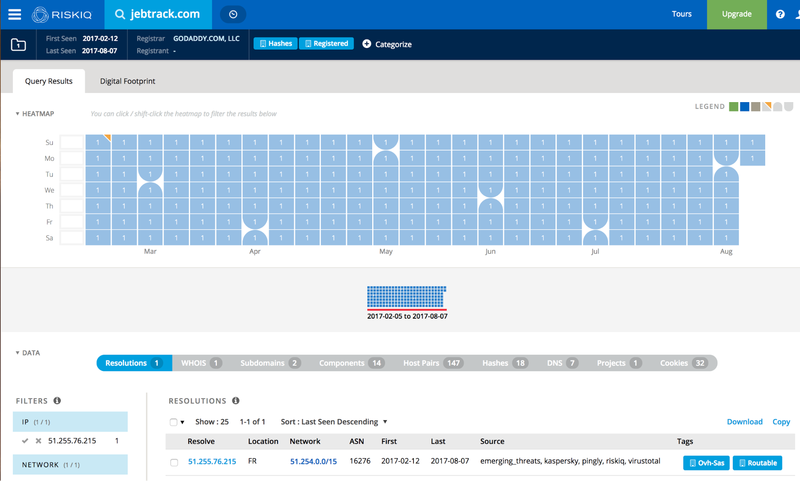This screenshot has height=481, width=800.
Task: Open the history clock icon
Action: (x=233, y=14)
